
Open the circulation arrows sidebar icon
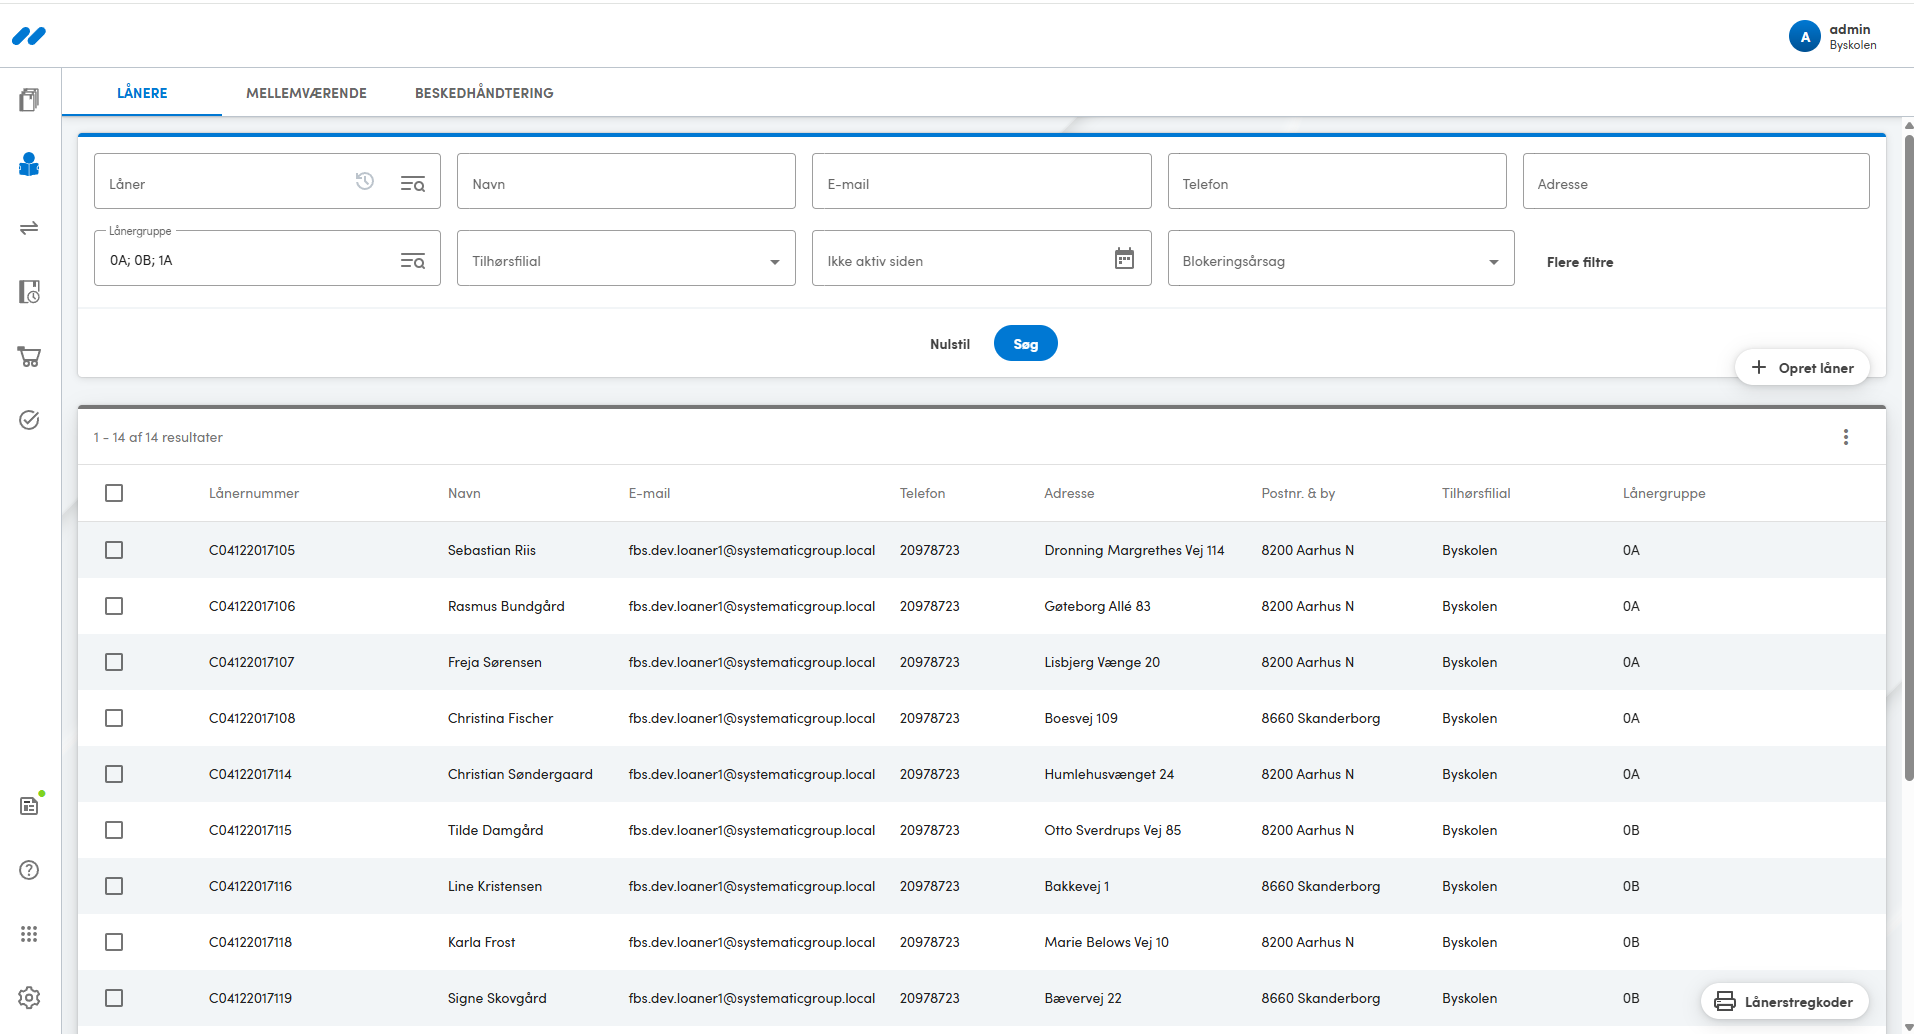29,228
